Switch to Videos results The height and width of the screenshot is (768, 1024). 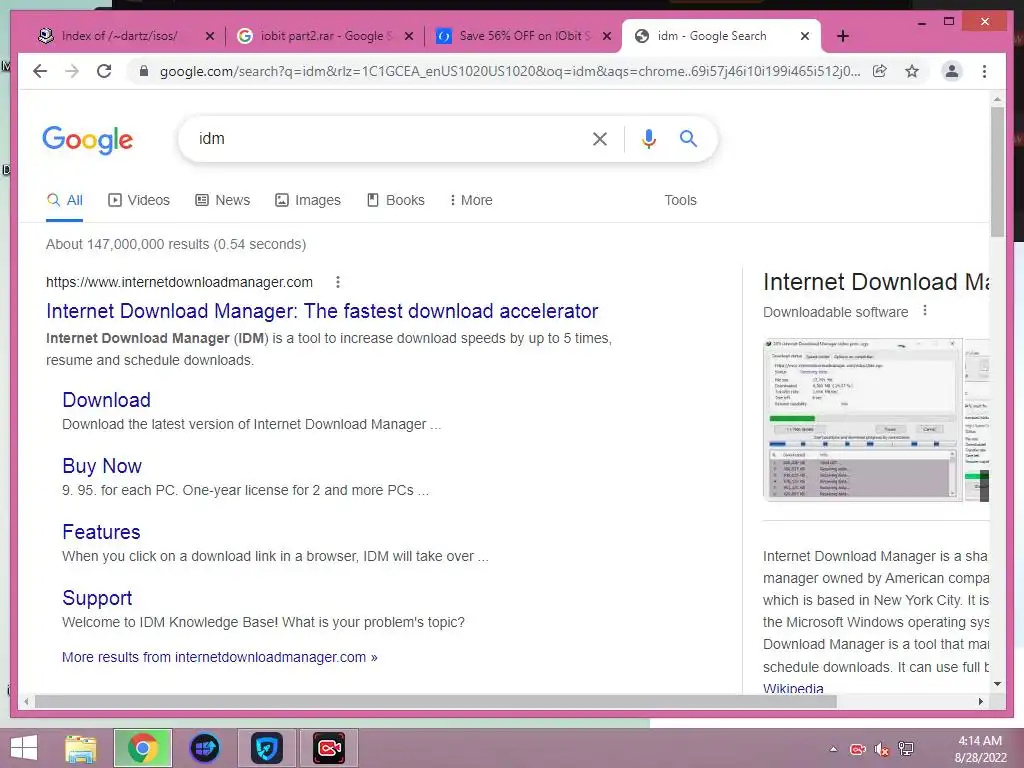click(x=138, y=200)
